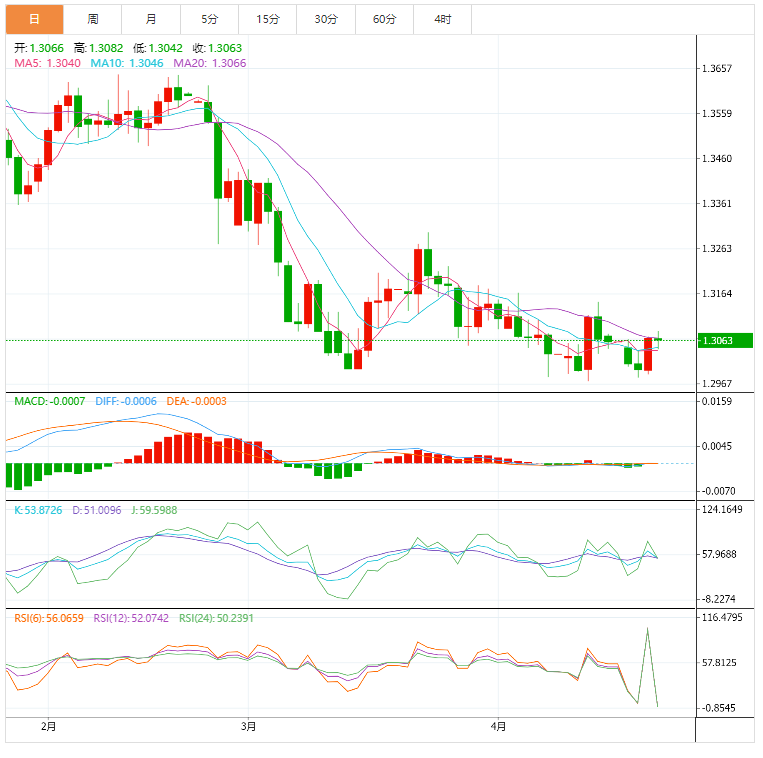Open the 15分 timeframe tab
Image resolution: width=763 pixels, height=758 pixels.
[x=268, y=19]
